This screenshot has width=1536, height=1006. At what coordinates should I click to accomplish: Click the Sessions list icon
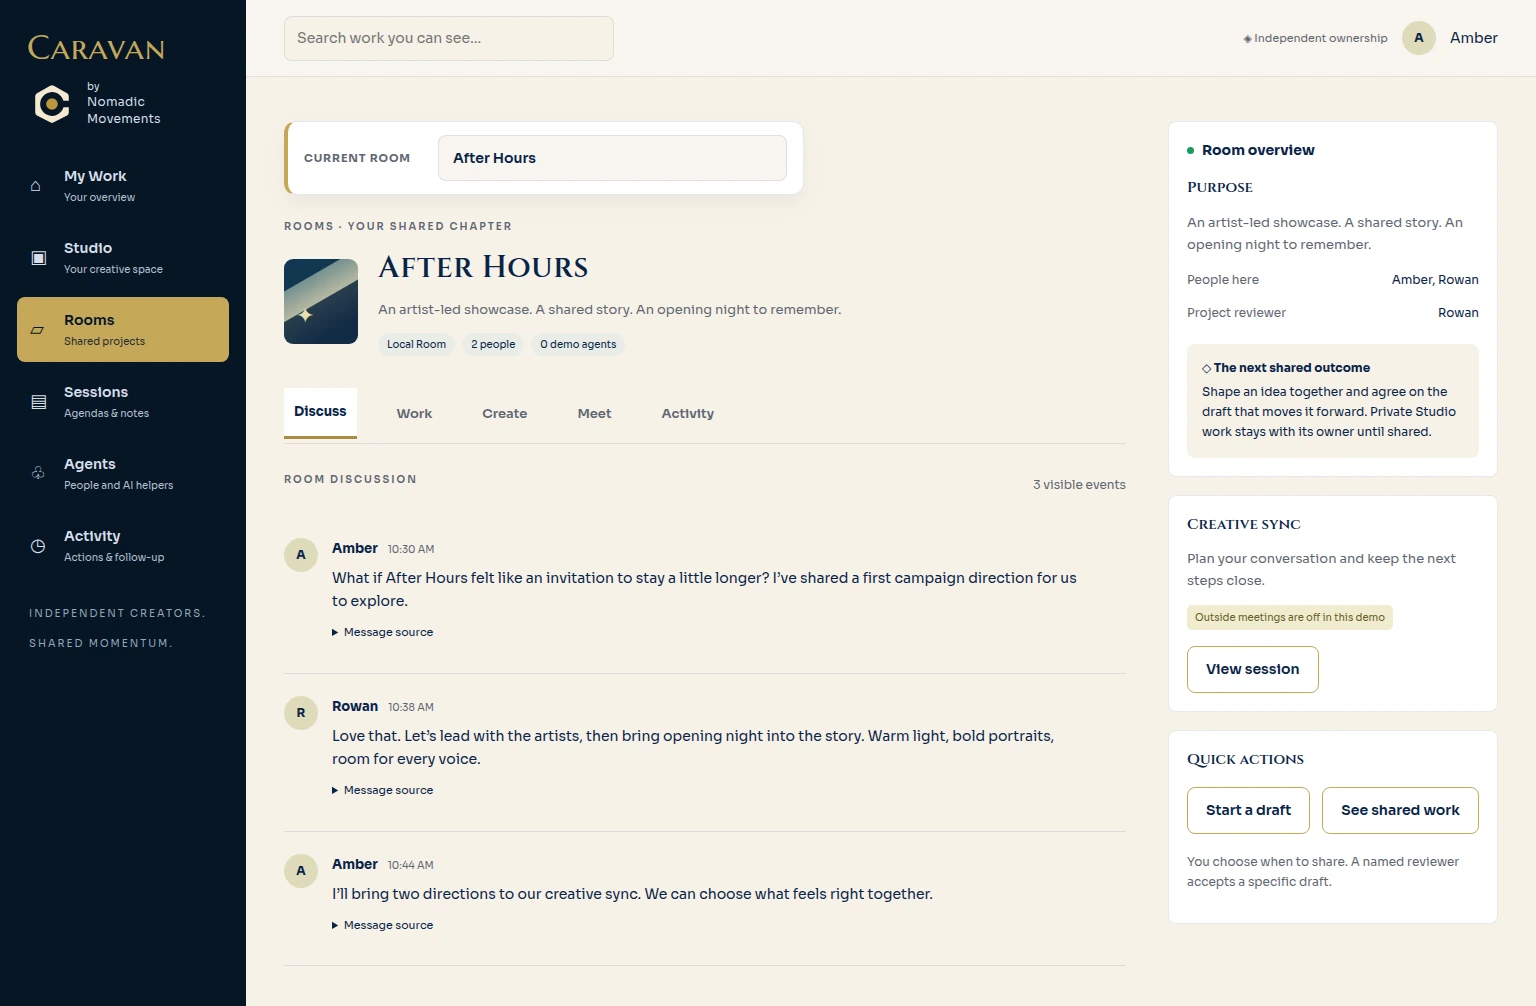tap(38, 402)
